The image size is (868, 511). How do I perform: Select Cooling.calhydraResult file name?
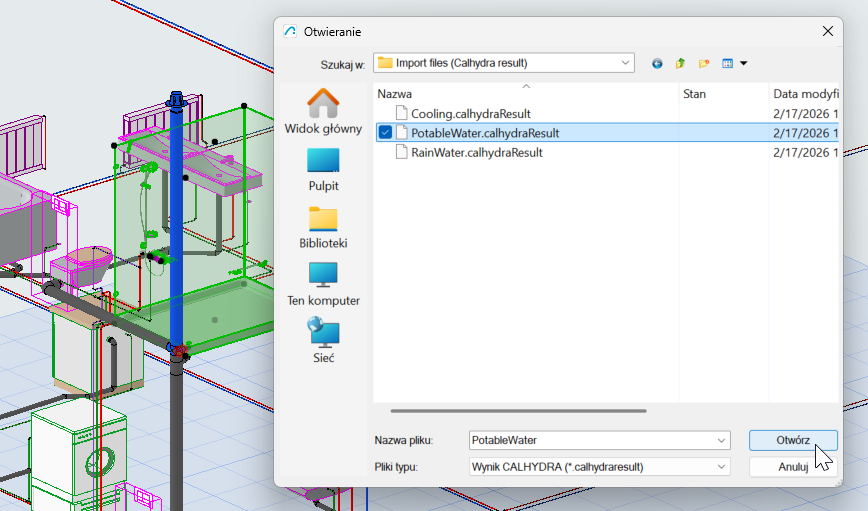(471, 114)
